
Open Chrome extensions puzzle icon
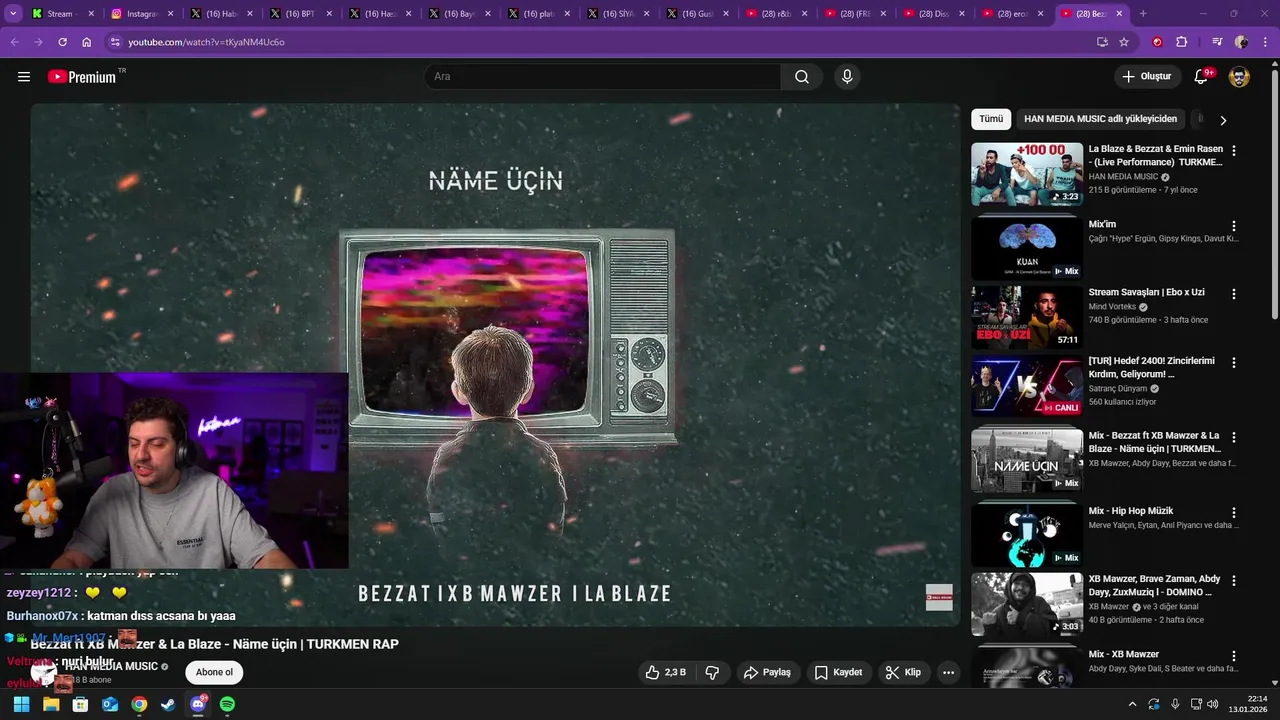[1182, 42]
